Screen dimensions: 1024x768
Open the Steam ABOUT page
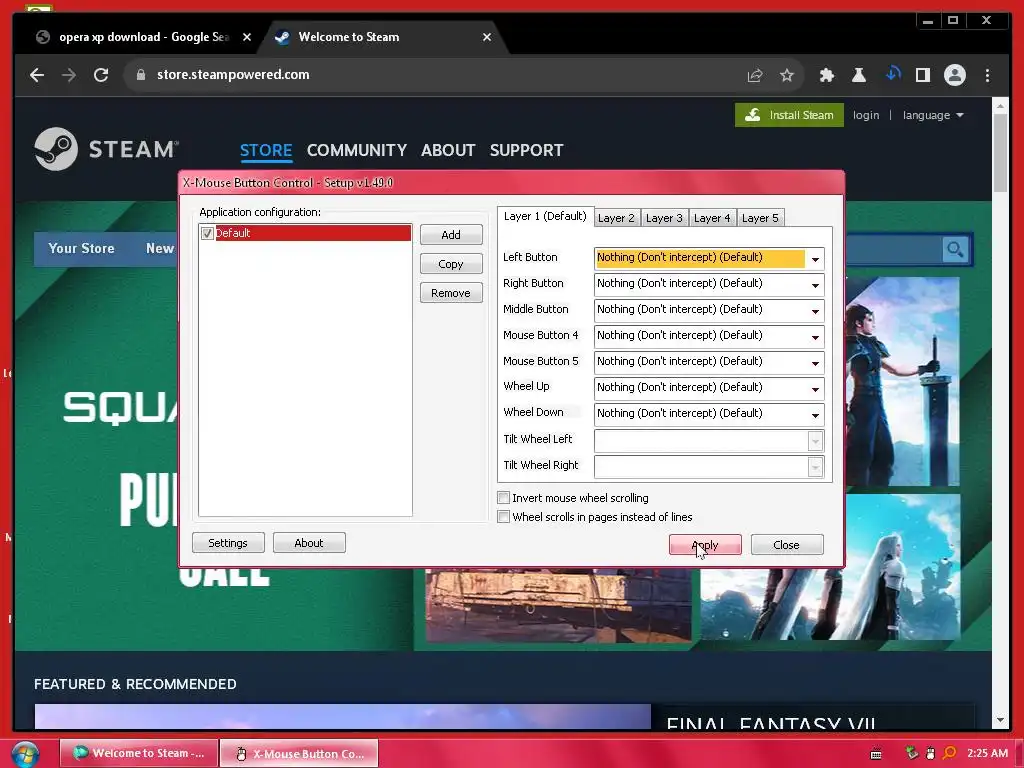tap(448, 150)
